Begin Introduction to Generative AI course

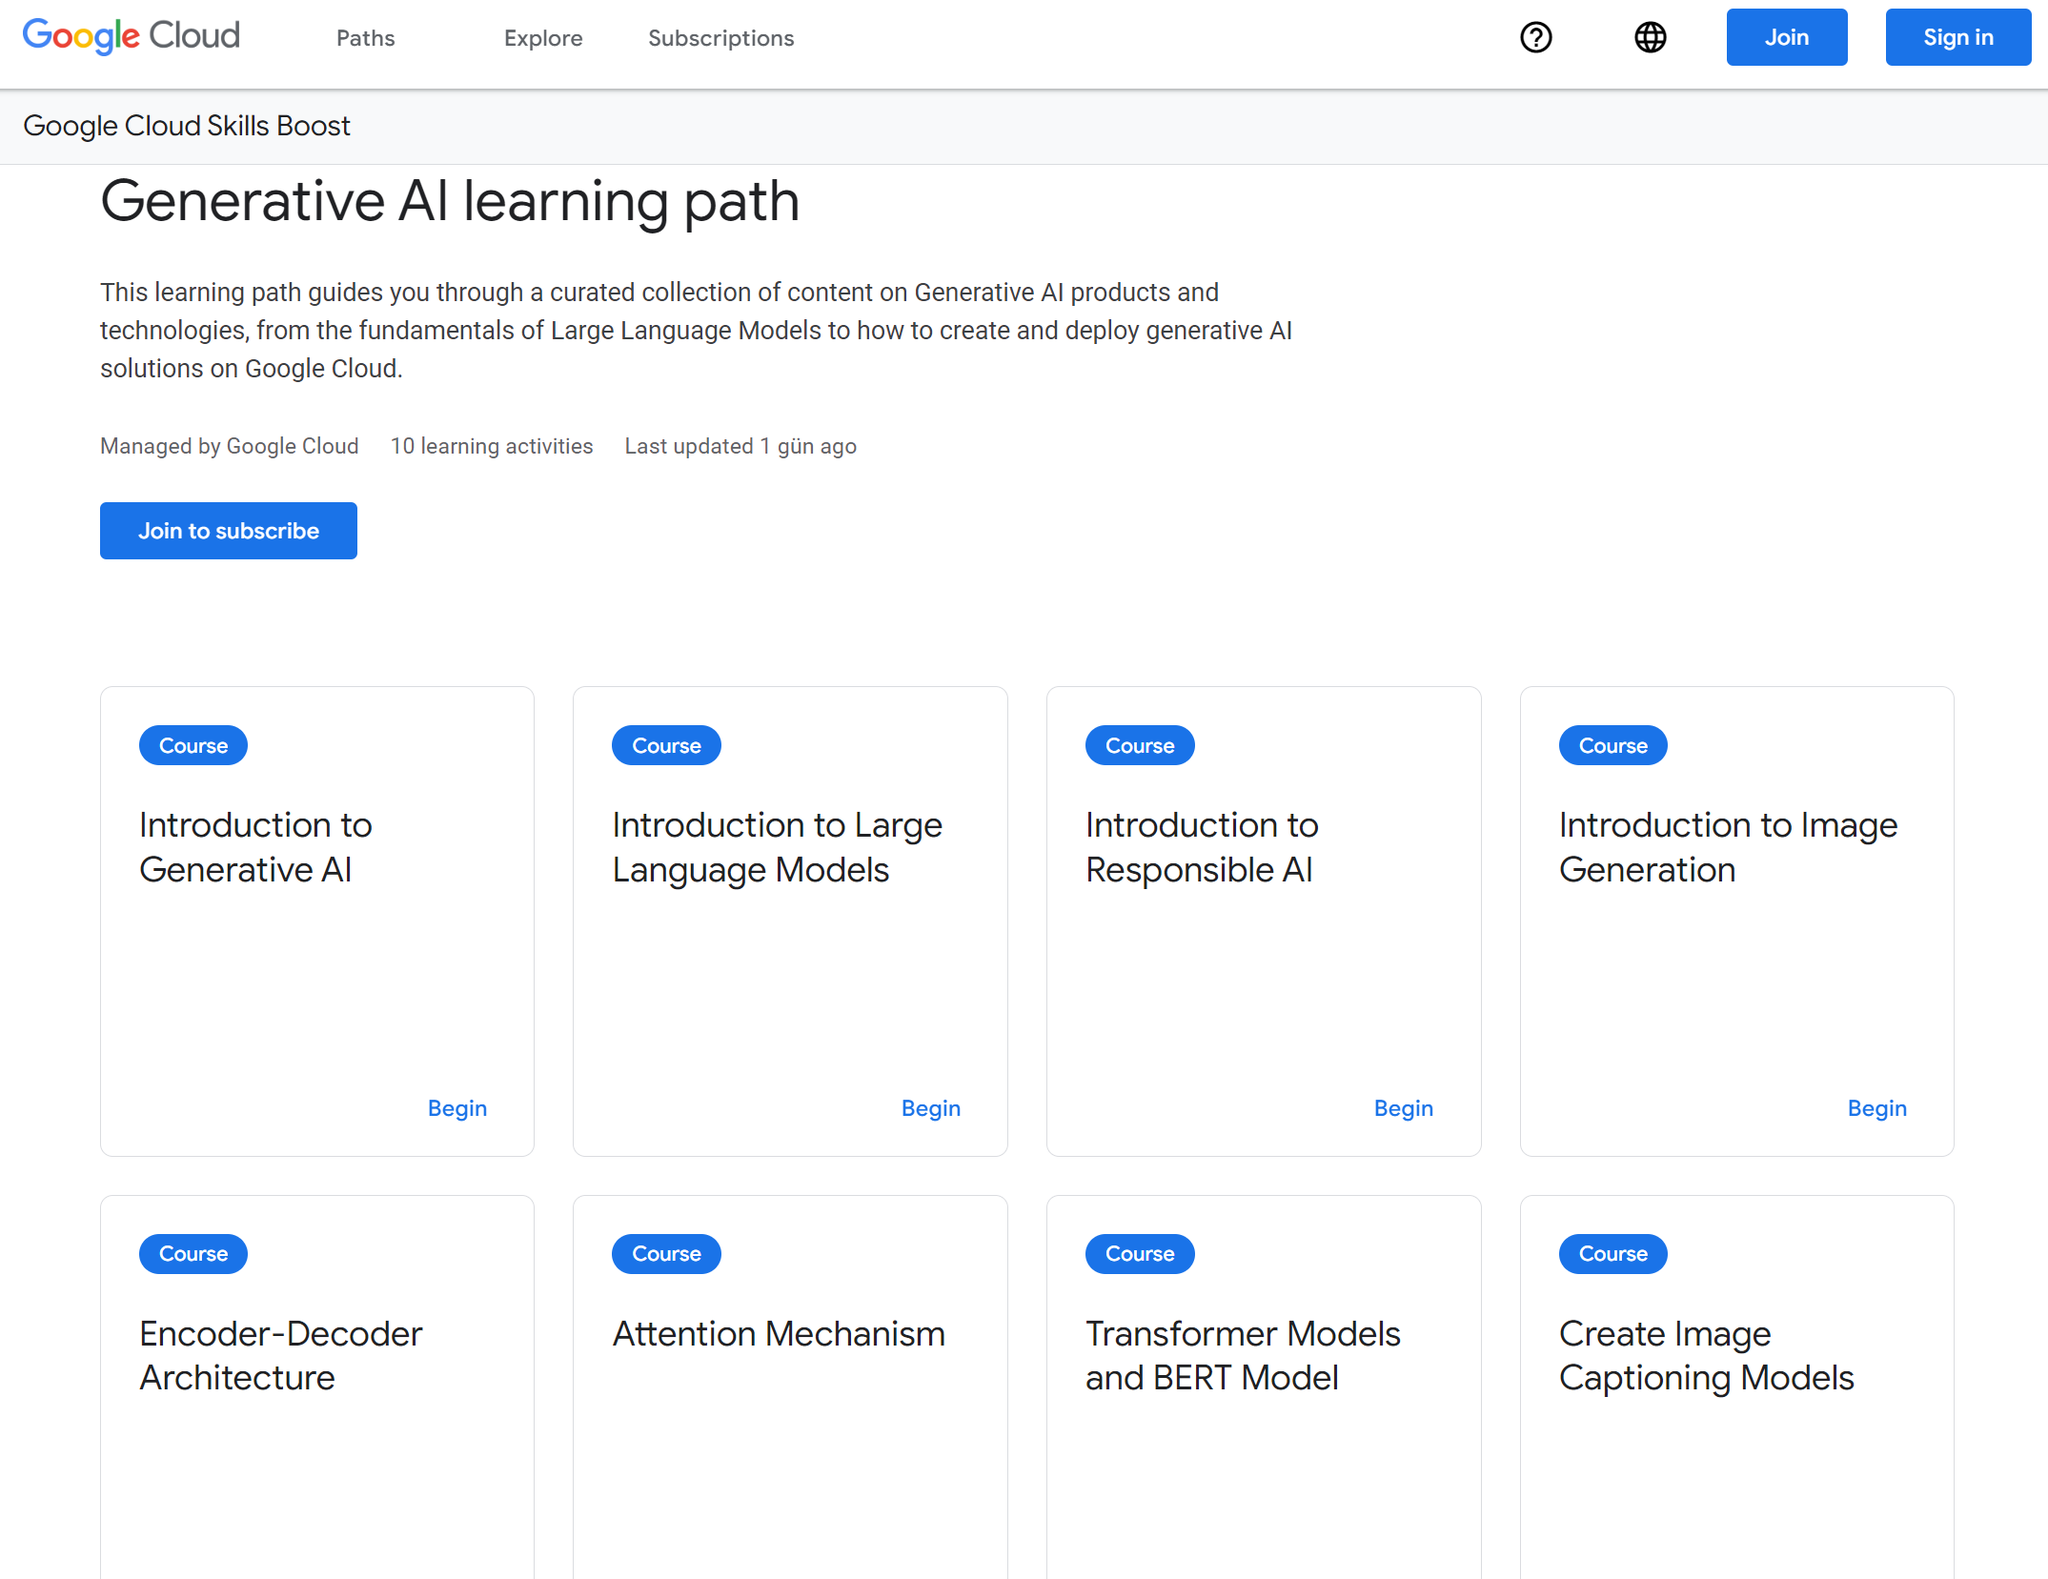(x=457, y=1108)
